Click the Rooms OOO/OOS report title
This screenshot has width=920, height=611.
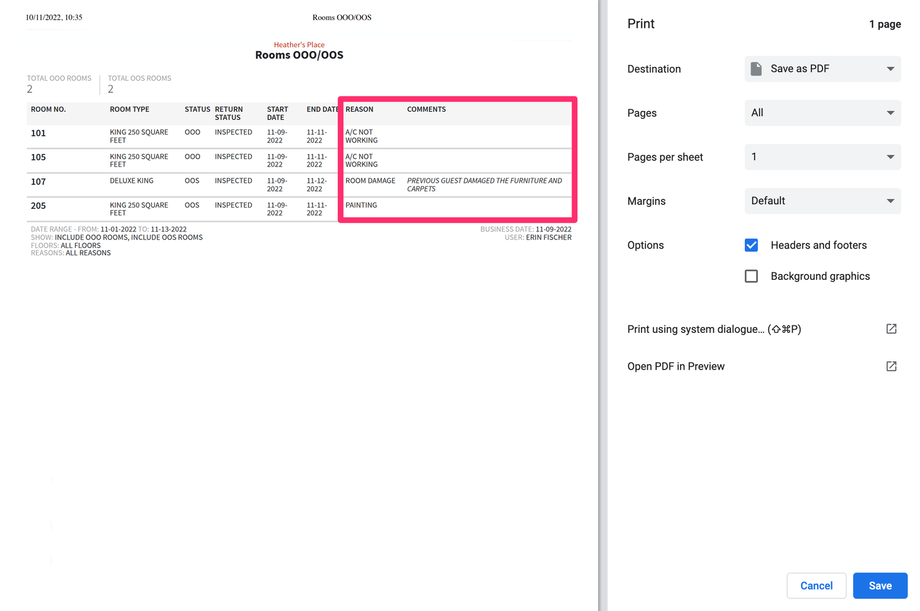299,55
